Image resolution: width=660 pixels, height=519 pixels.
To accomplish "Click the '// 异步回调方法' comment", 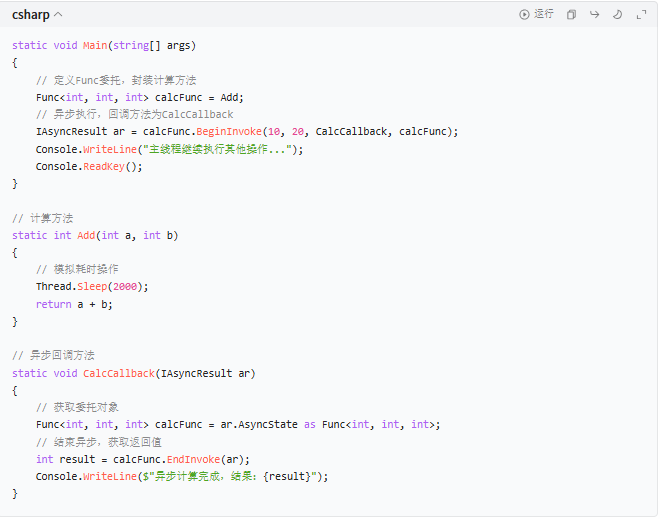I will coord(54,356).
